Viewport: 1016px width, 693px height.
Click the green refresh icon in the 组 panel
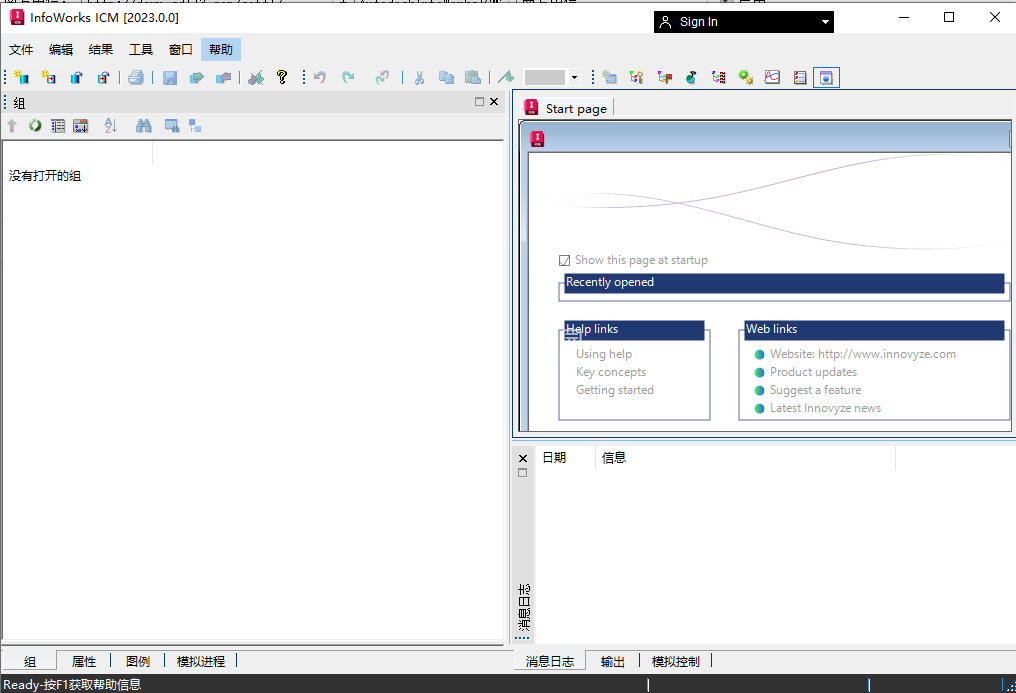tap(35, 125)
